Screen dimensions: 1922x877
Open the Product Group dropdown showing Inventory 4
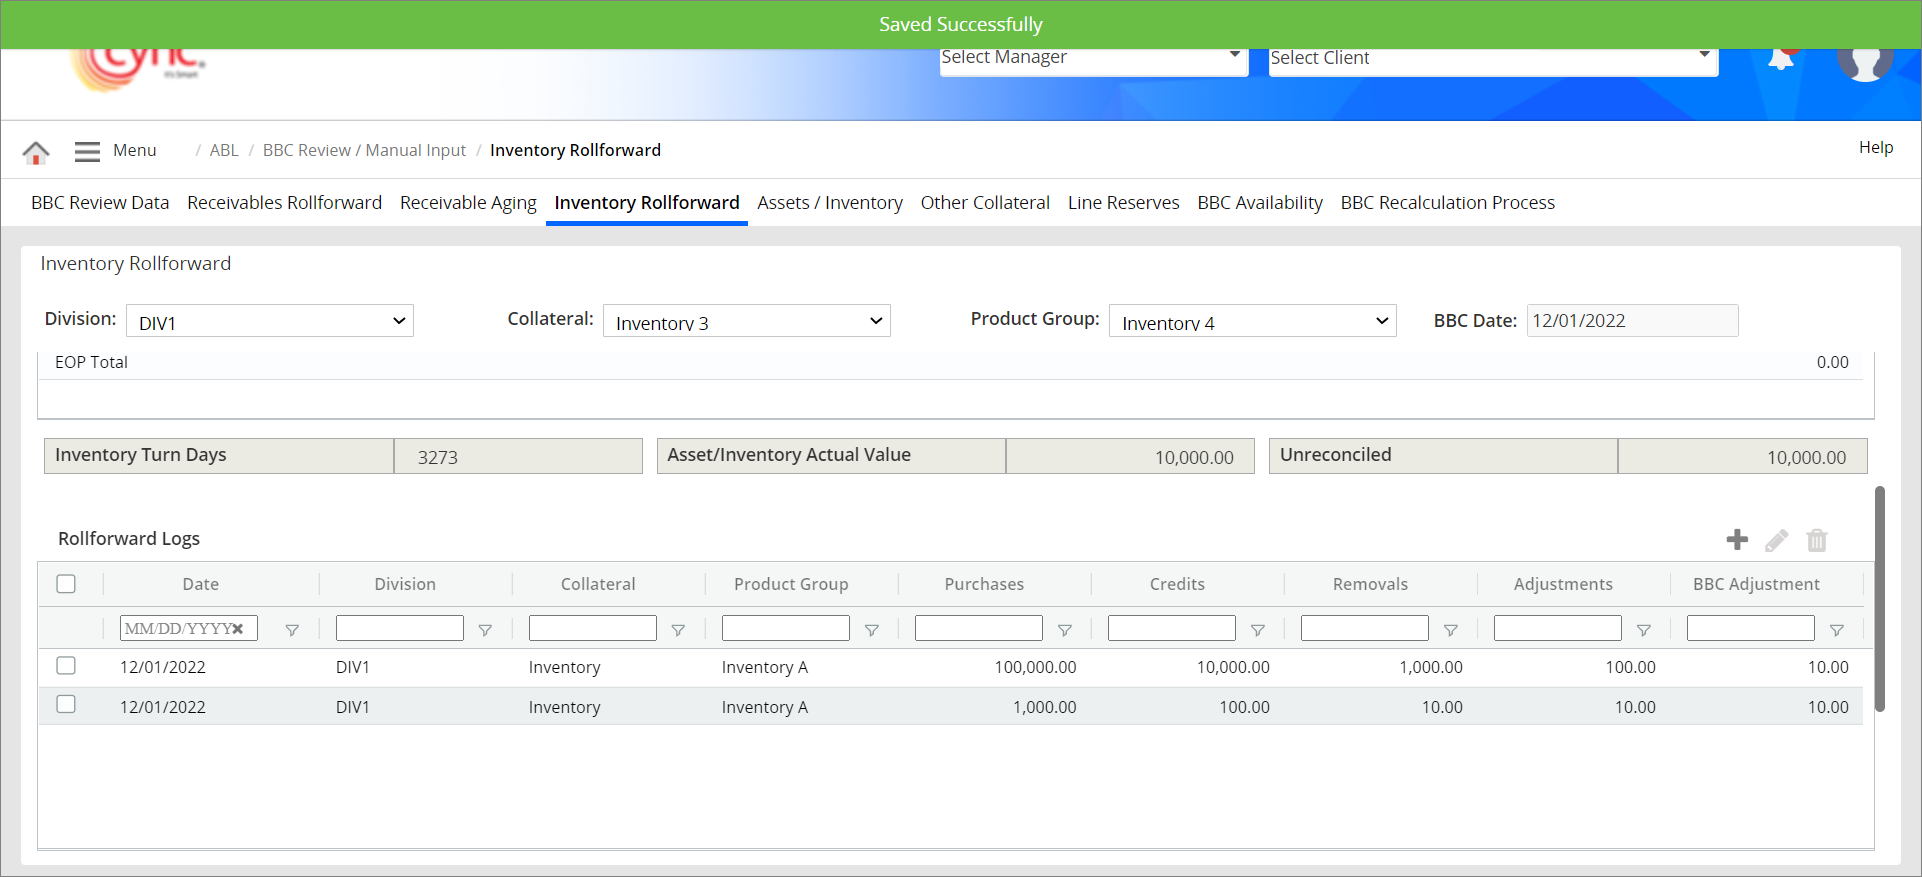1252,321
